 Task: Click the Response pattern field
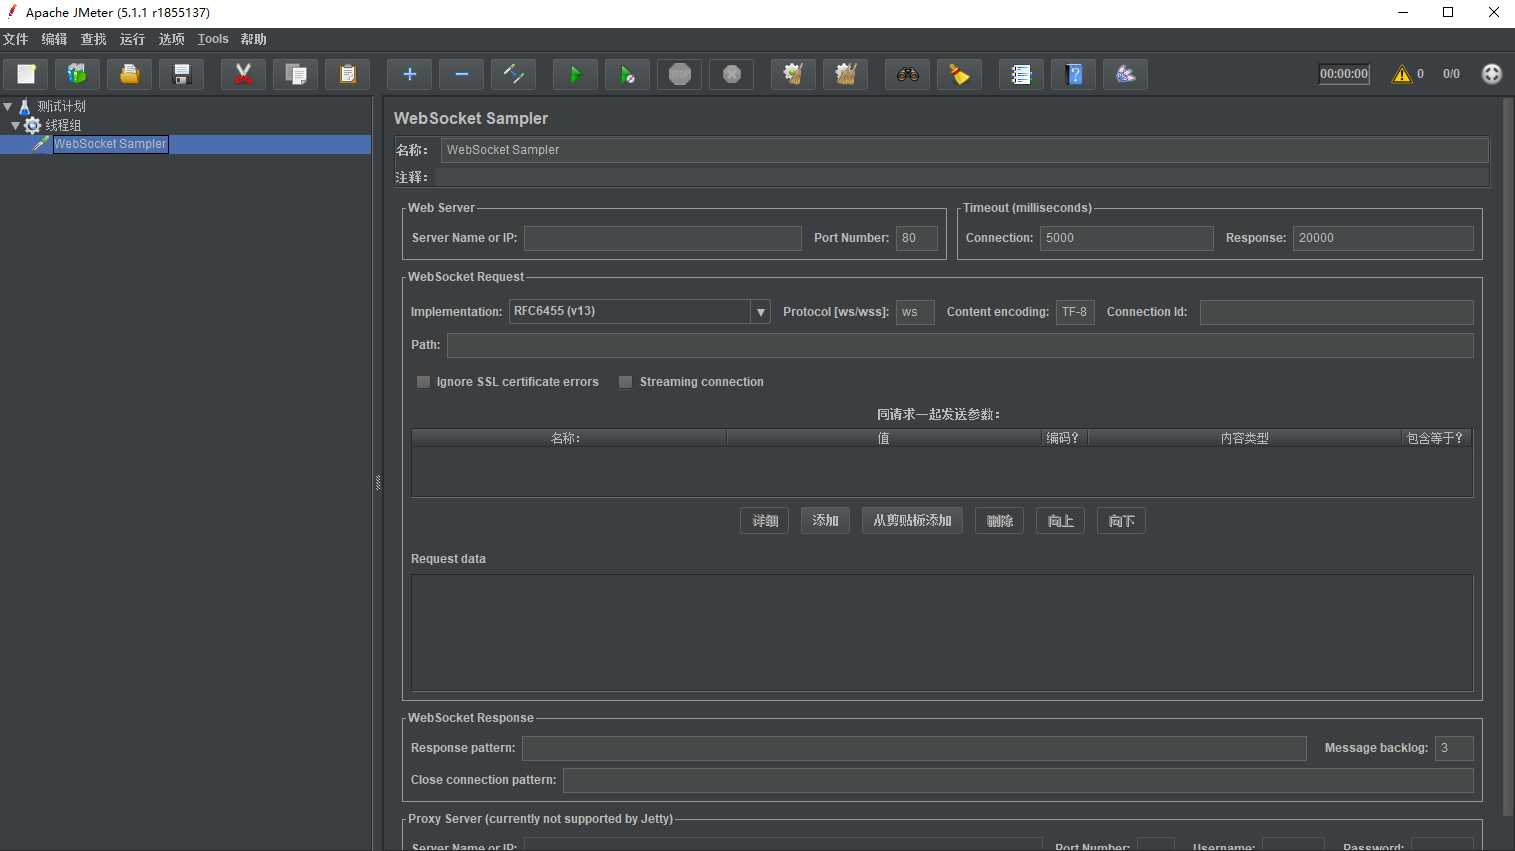(914, 748)
